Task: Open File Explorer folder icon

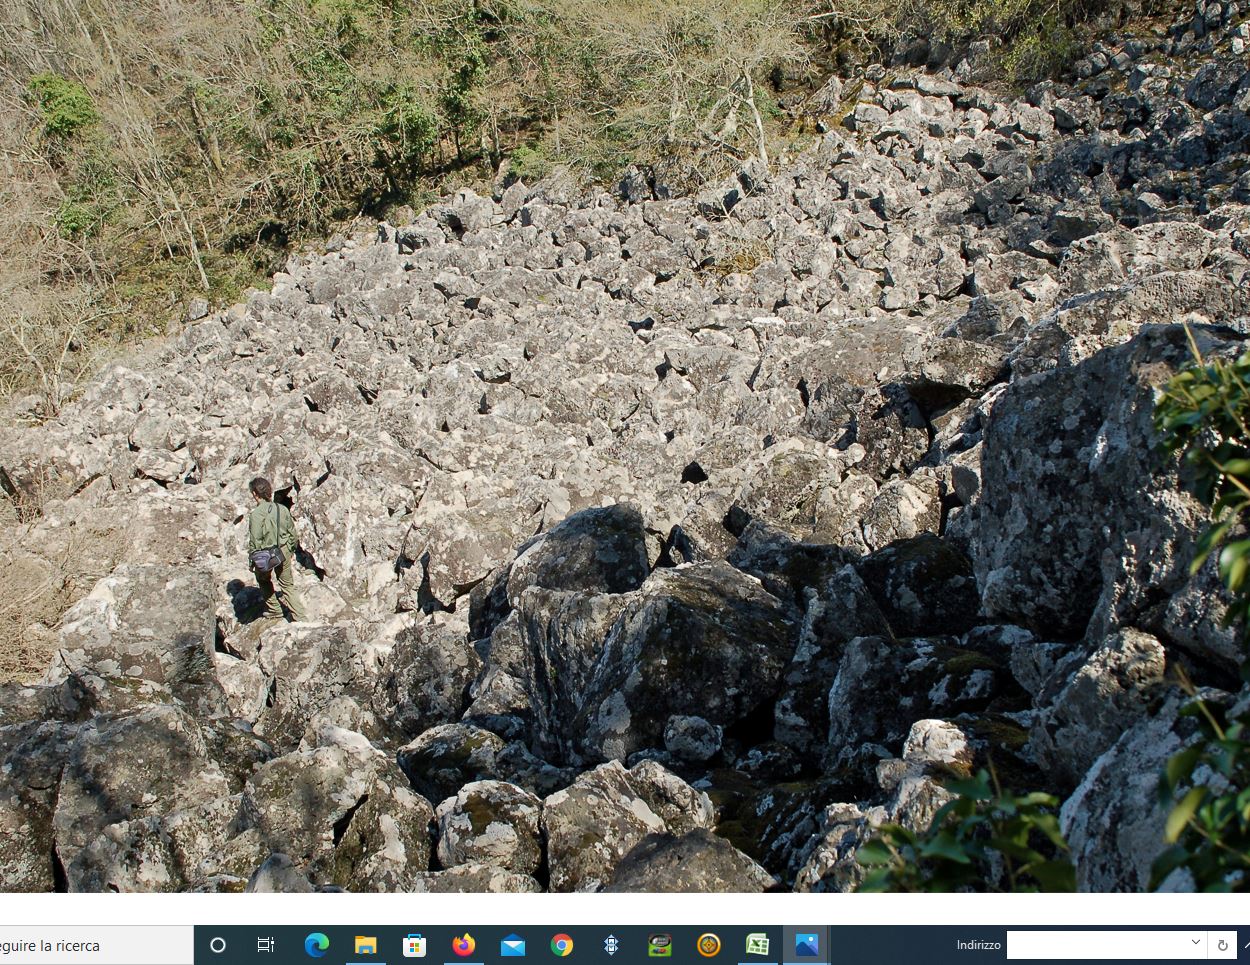Action: [365, 945]
